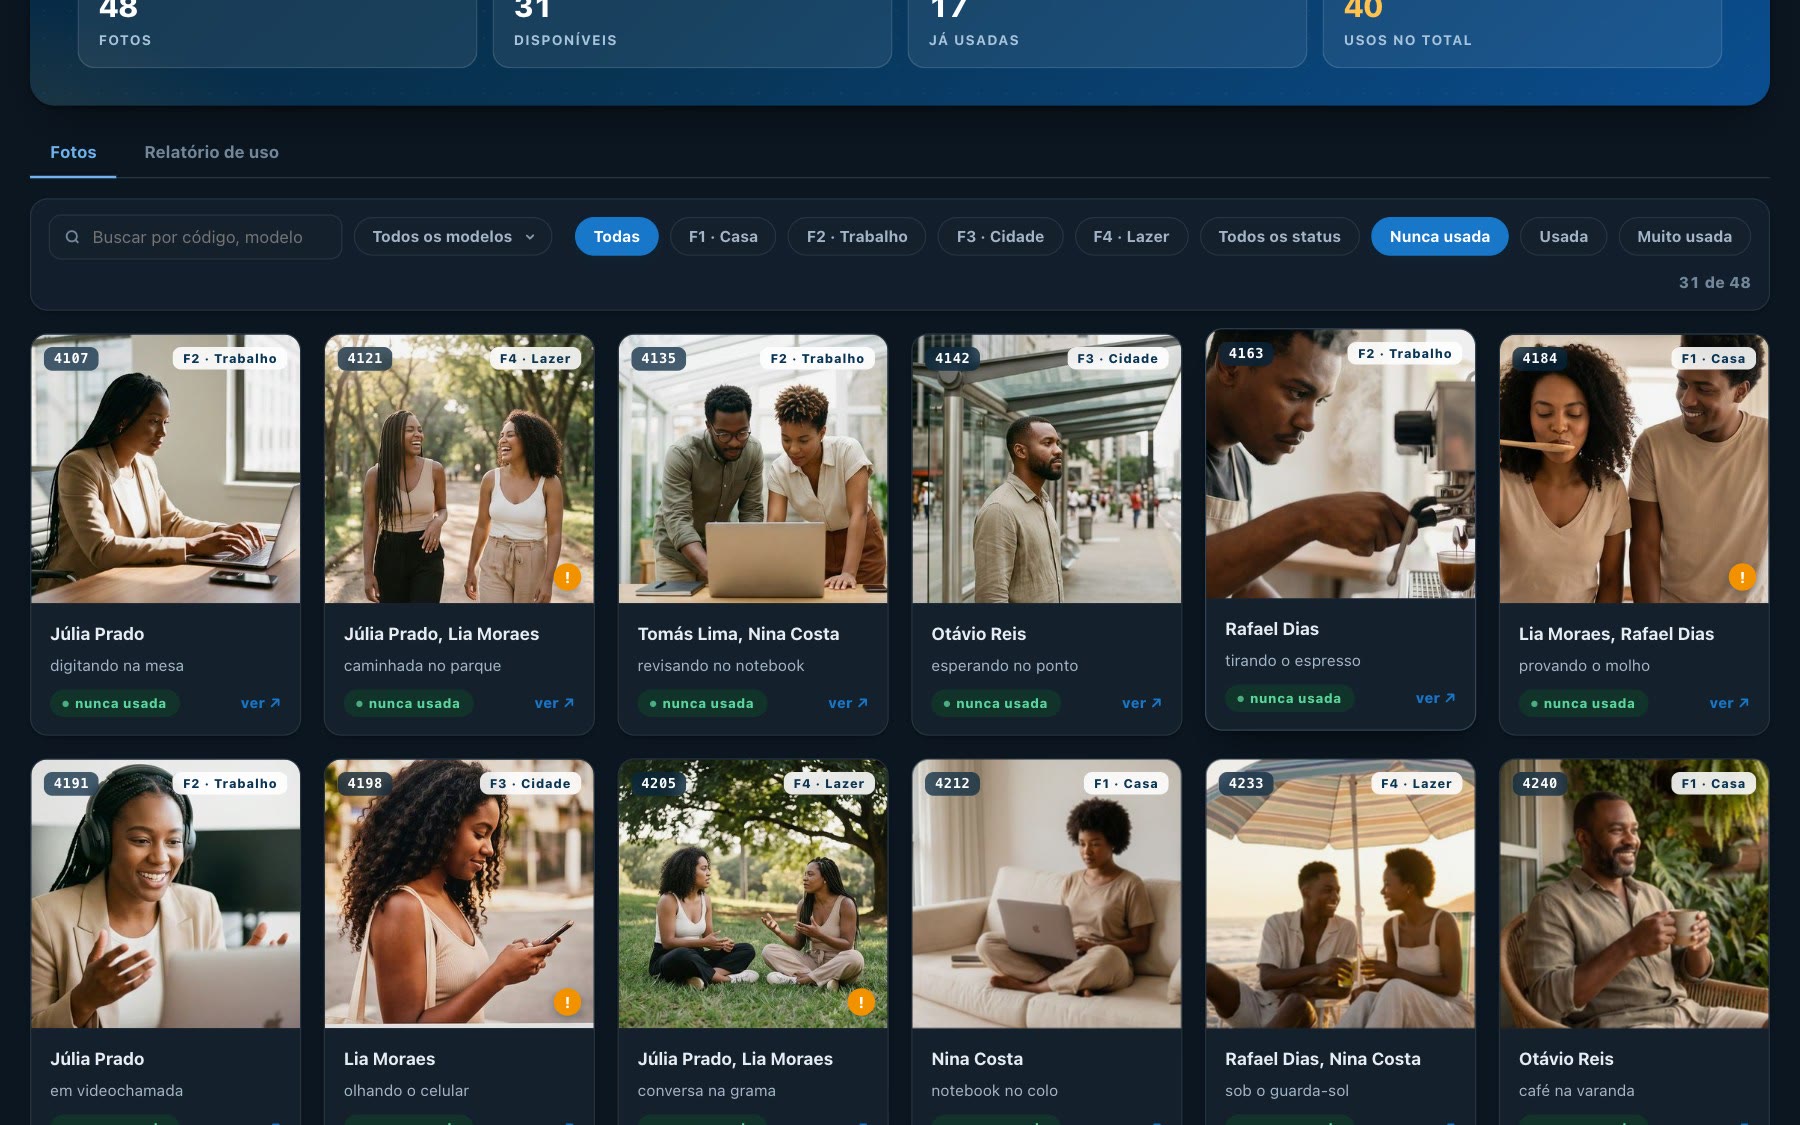Open photo 4163 thumbnail of Rafael Dias

click(x=1340, y=464)
